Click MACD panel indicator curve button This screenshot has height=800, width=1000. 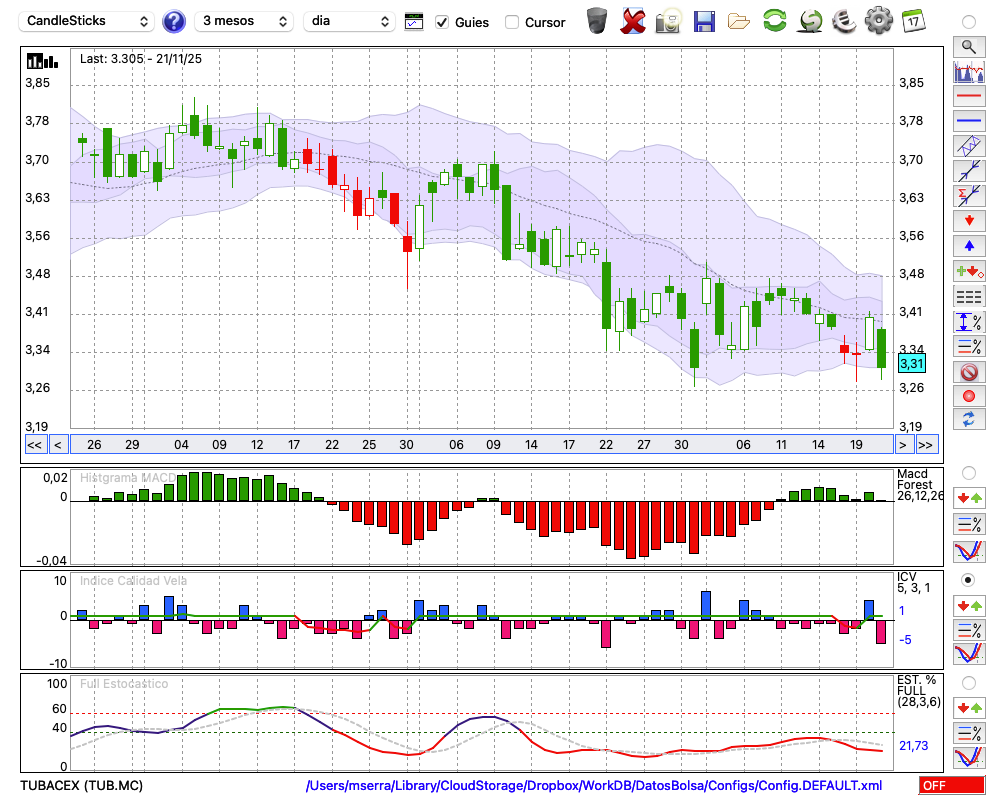[x=969, y=552]
